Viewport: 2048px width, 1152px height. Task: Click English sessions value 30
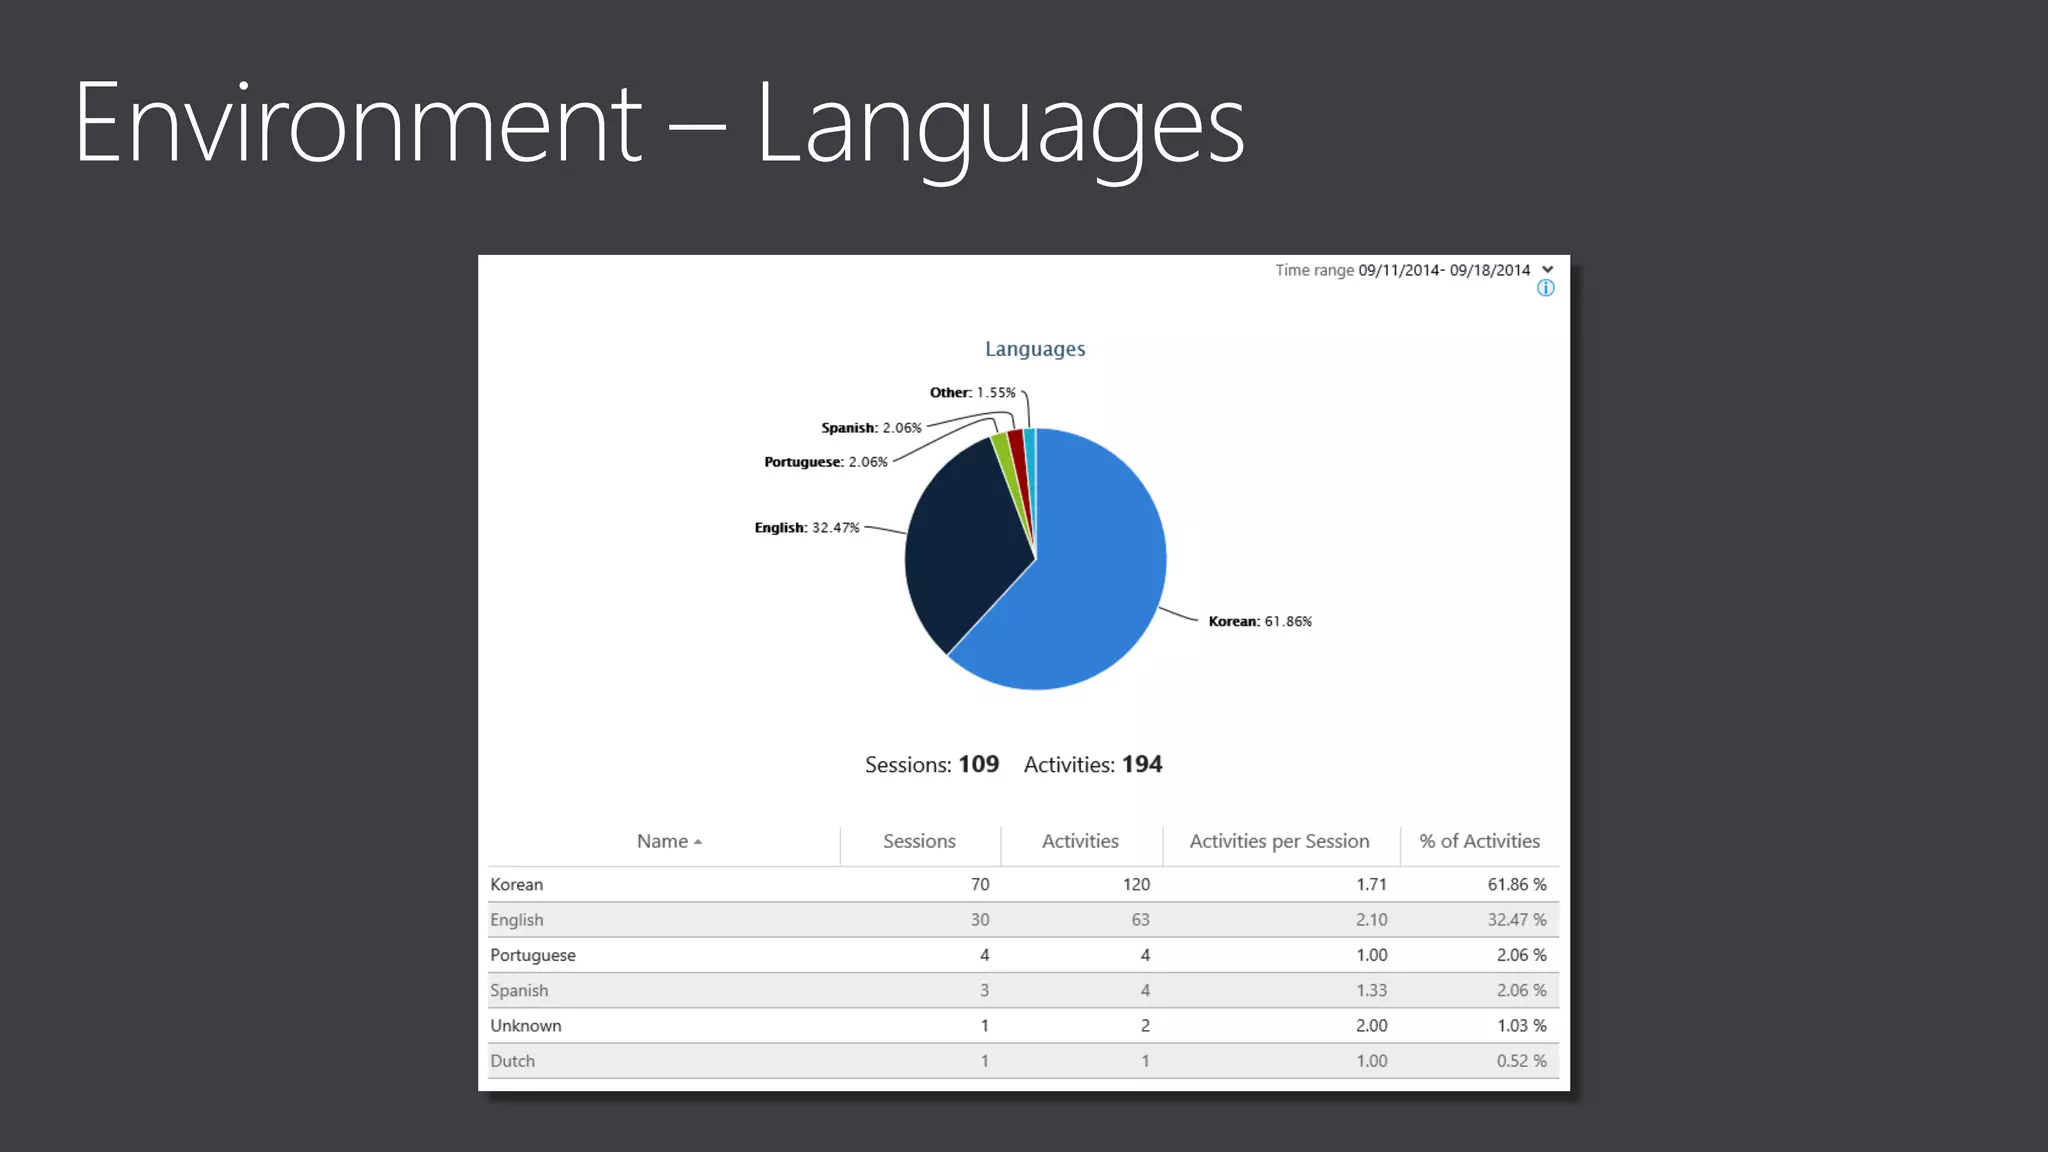click(x=979, y=920)
